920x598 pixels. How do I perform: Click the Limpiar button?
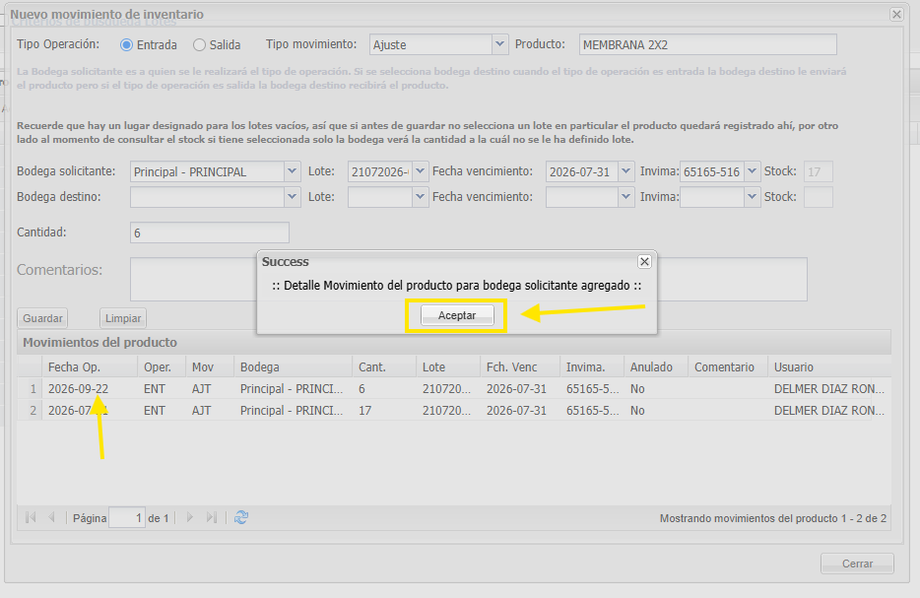[123, 318]
